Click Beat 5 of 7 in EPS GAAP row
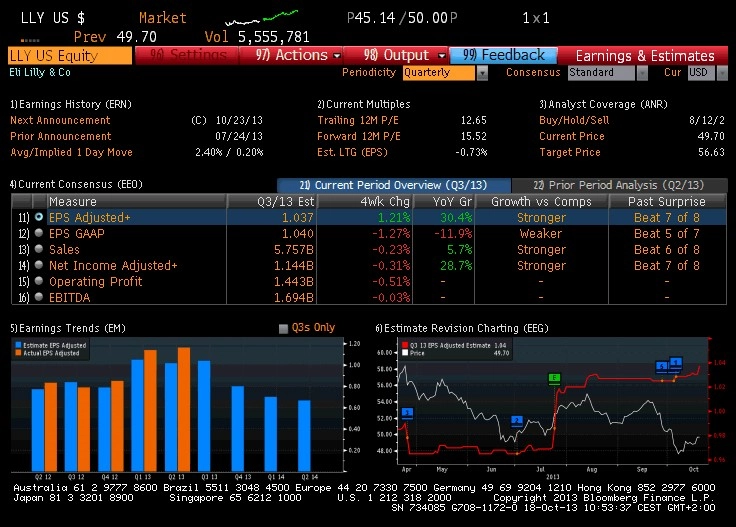Screen dimensions: 736x527 667,233
